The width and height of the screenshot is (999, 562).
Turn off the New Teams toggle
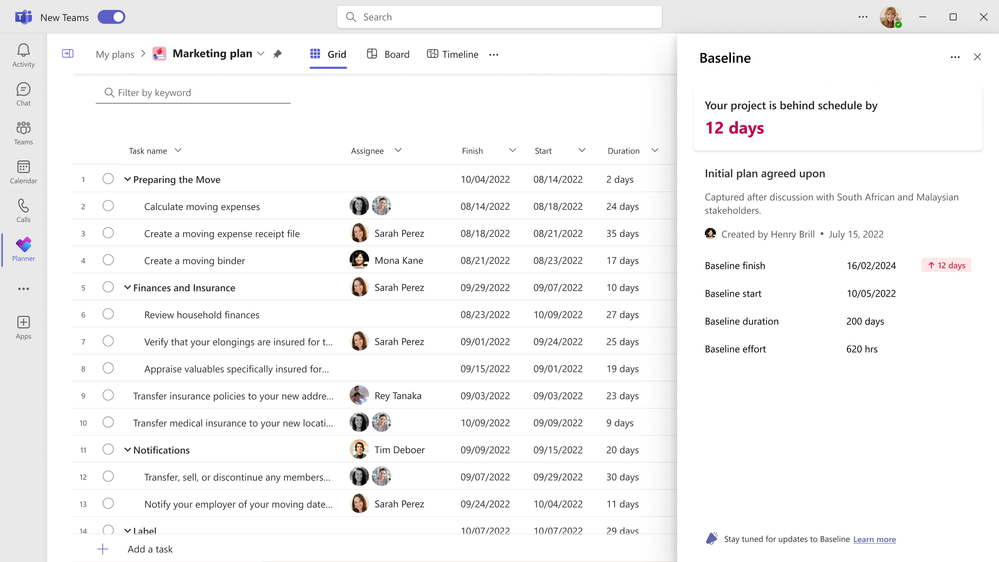[111, 17]
